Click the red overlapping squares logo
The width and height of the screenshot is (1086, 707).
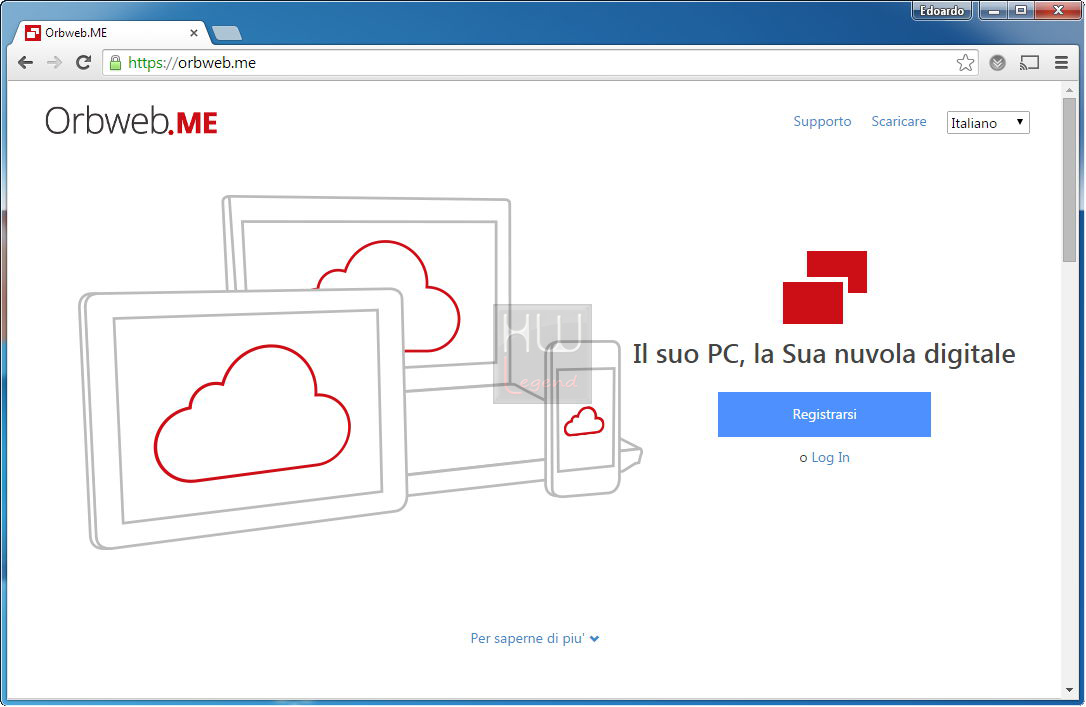[x=825, y=287]
